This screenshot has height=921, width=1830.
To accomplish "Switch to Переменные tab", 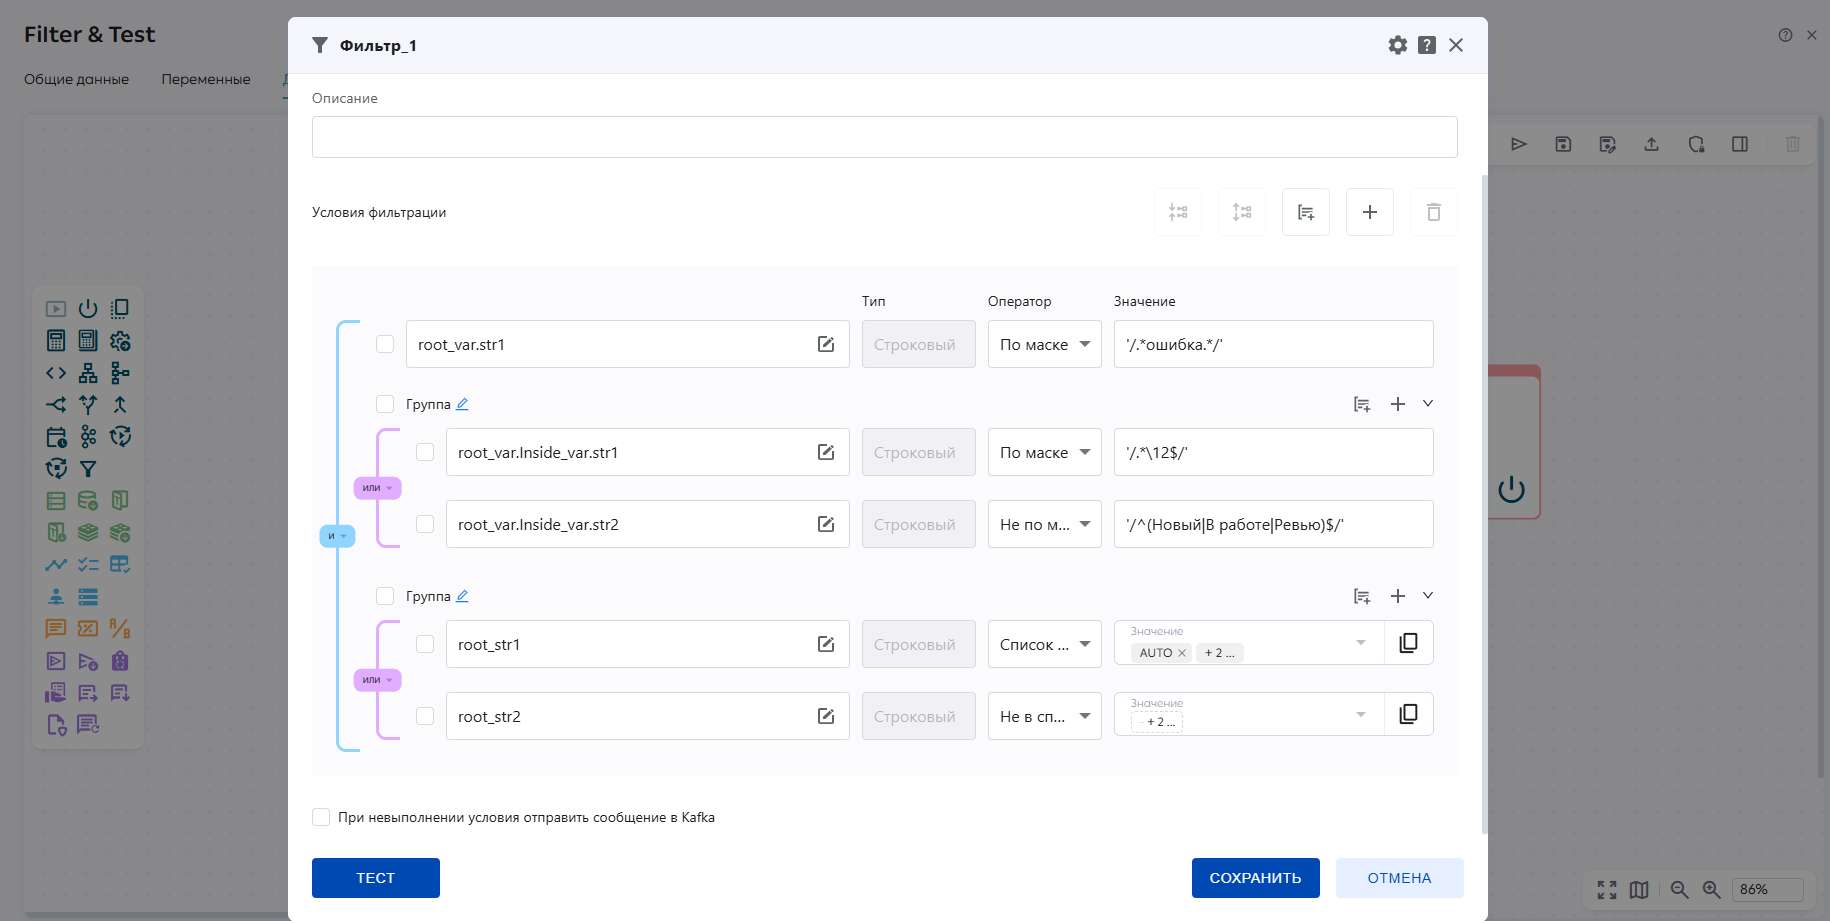I will pos(206,79).
